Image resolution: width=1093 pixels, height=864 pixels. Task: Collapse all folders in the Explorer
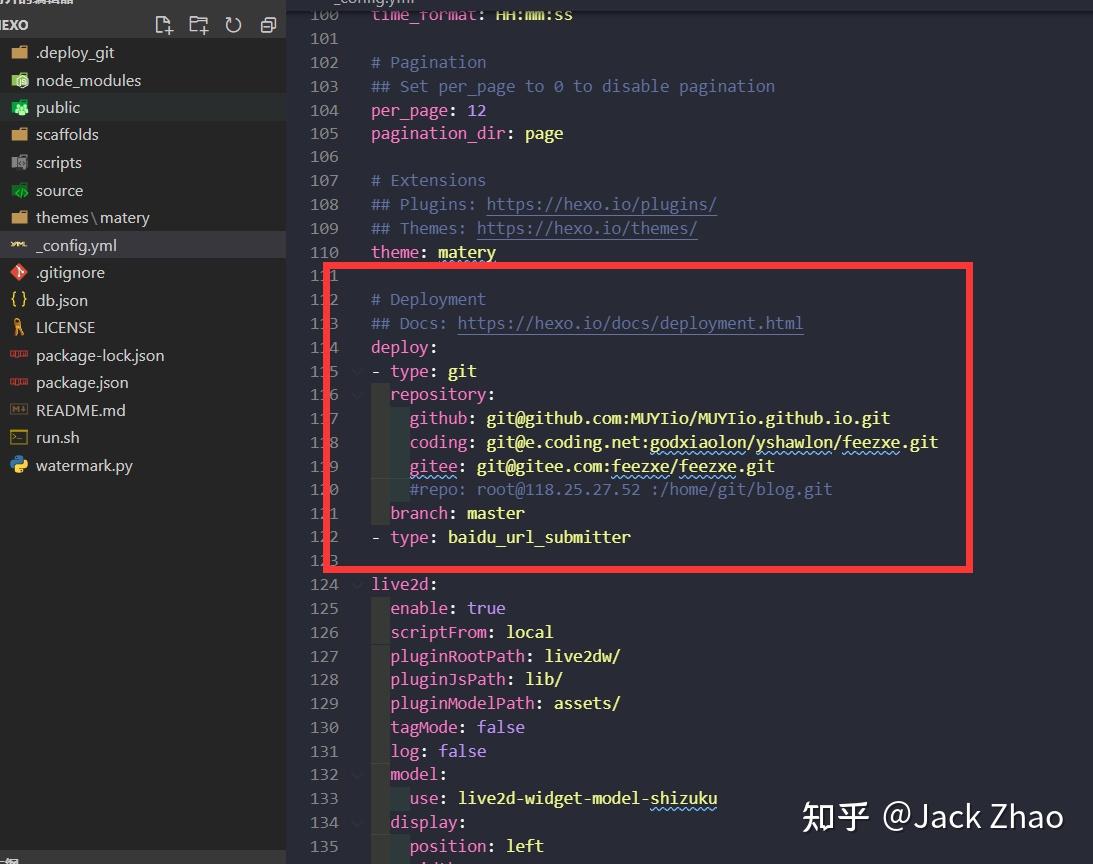[267, 25]
